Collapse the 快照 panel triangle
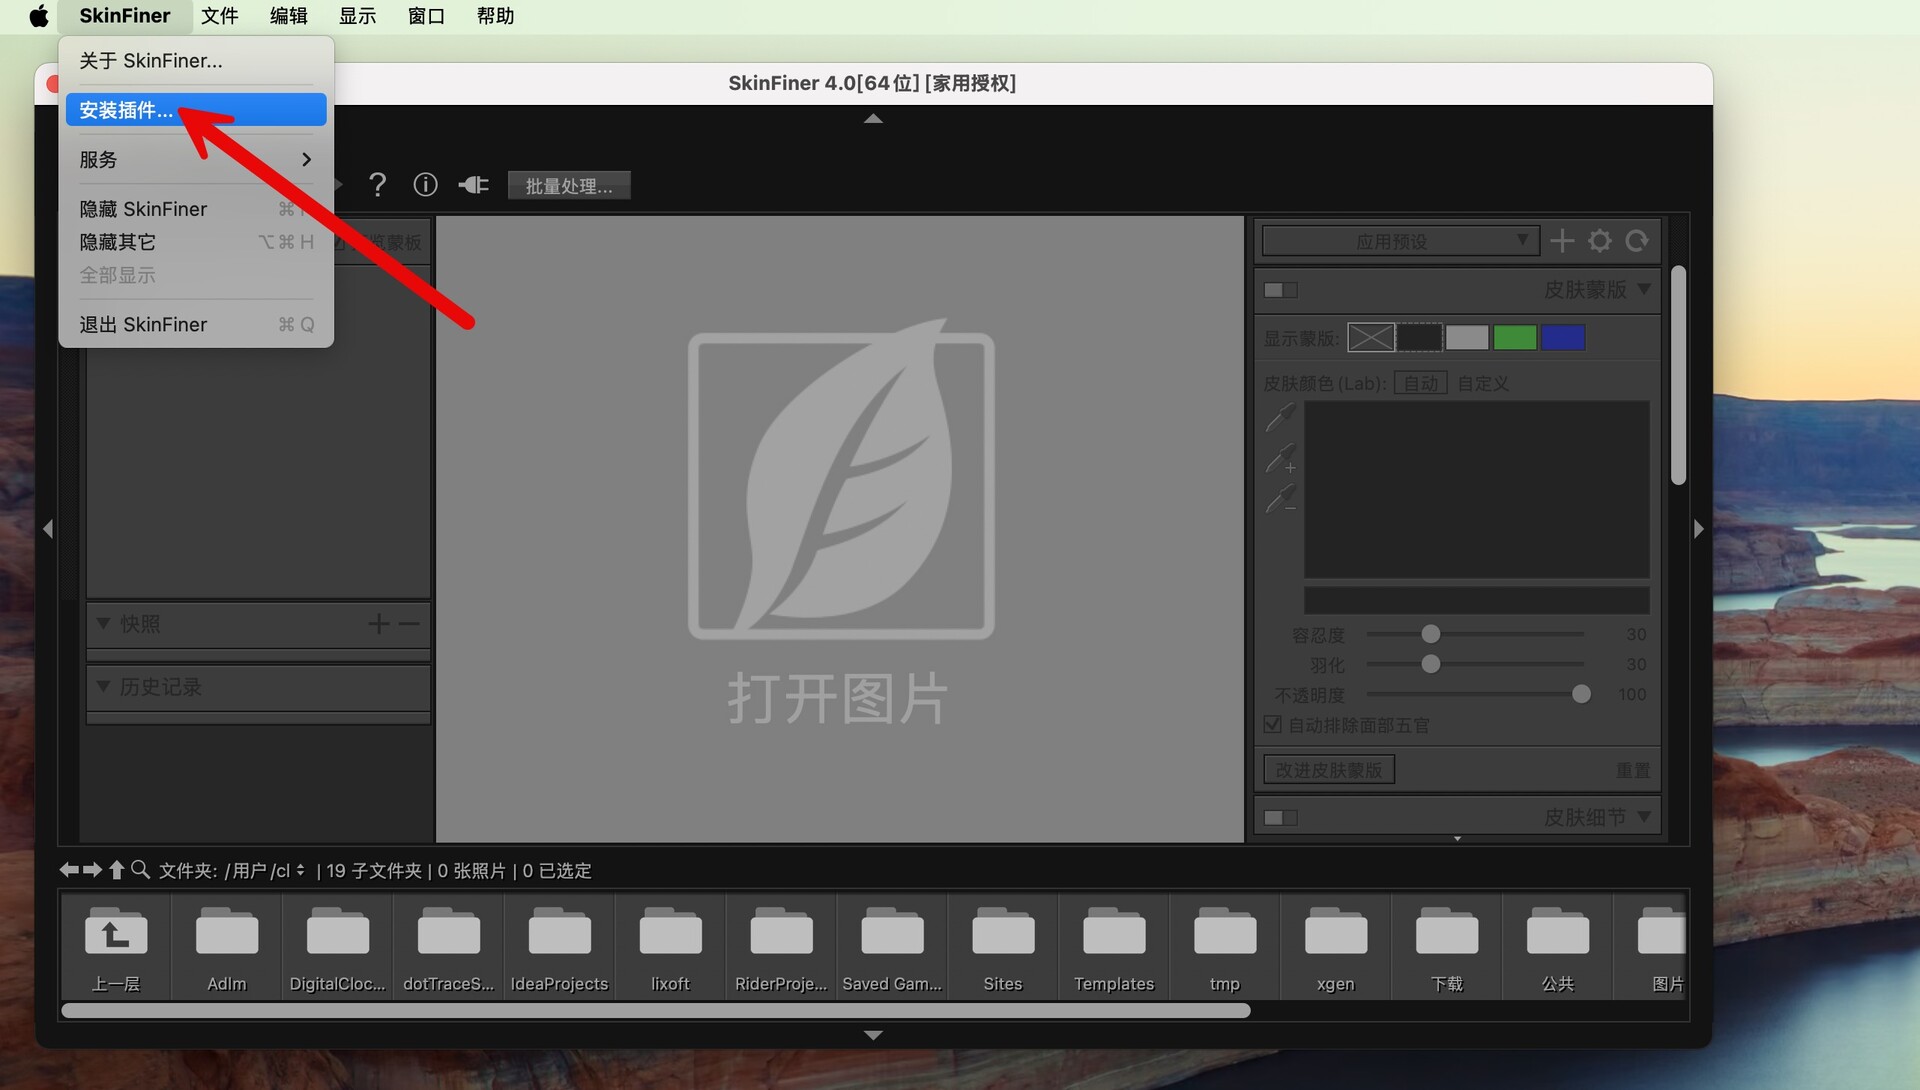 [x=103, y=623]
